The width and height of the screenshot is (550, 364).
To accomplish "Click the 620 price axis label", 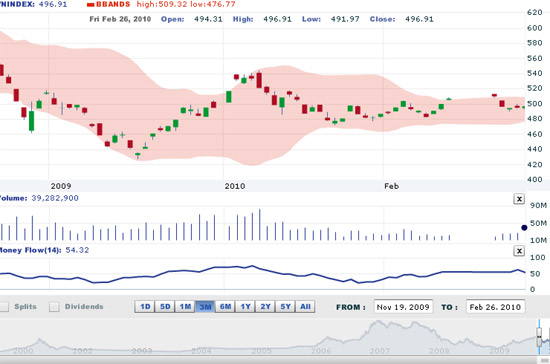I will tap(535, 12).
